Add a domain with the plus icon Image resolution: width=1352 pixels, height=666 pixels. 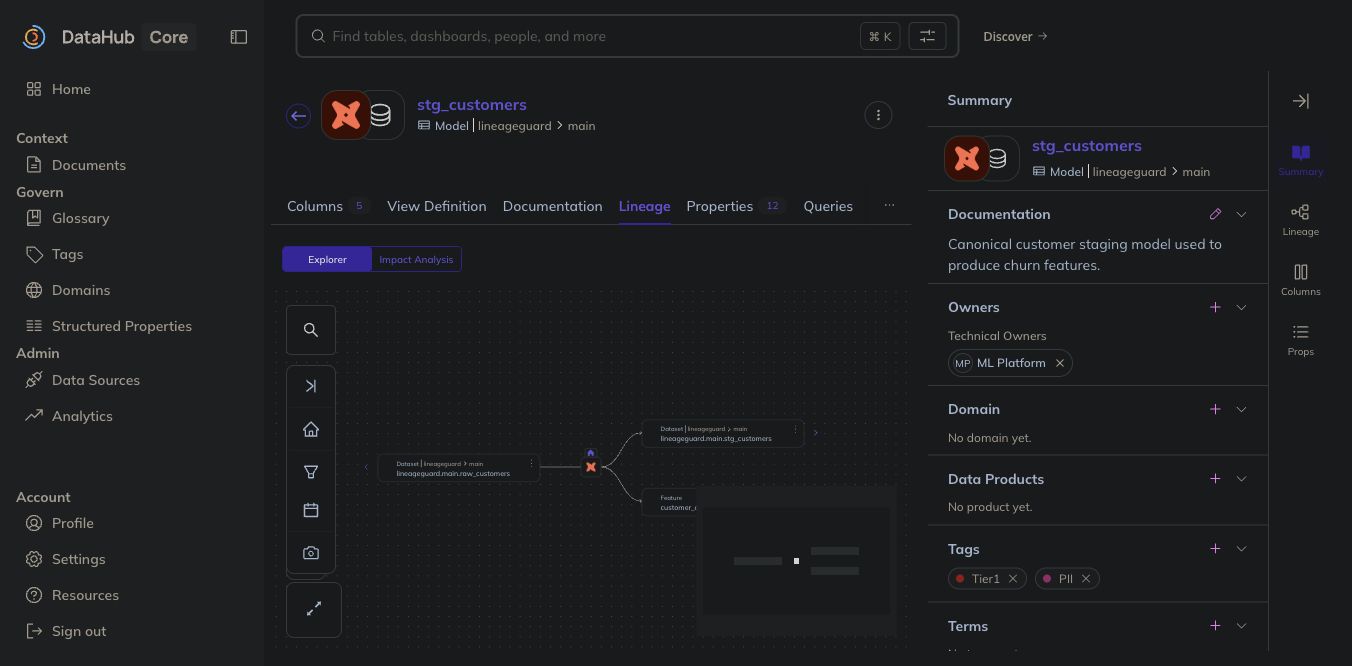1215,409
